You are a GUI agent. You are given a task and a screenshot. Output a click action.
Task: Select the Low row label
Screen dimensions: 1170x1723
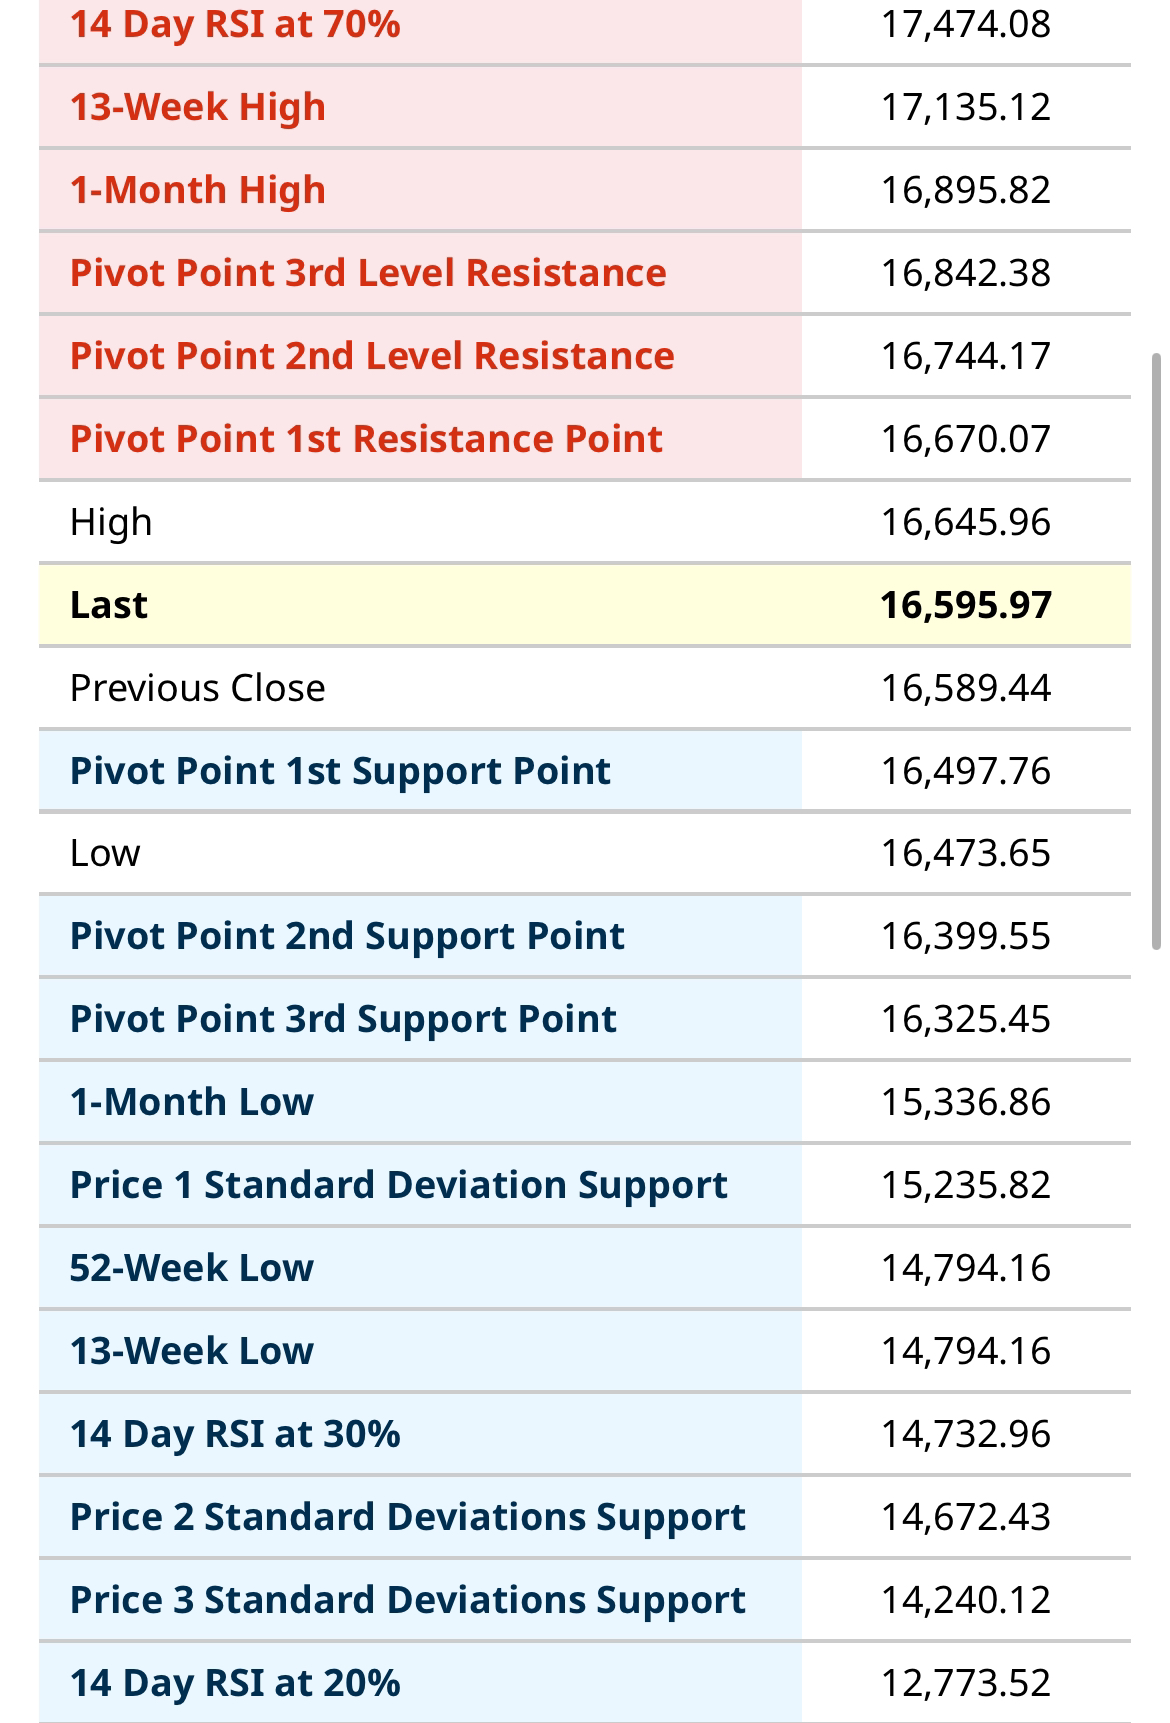pos(105,853)
